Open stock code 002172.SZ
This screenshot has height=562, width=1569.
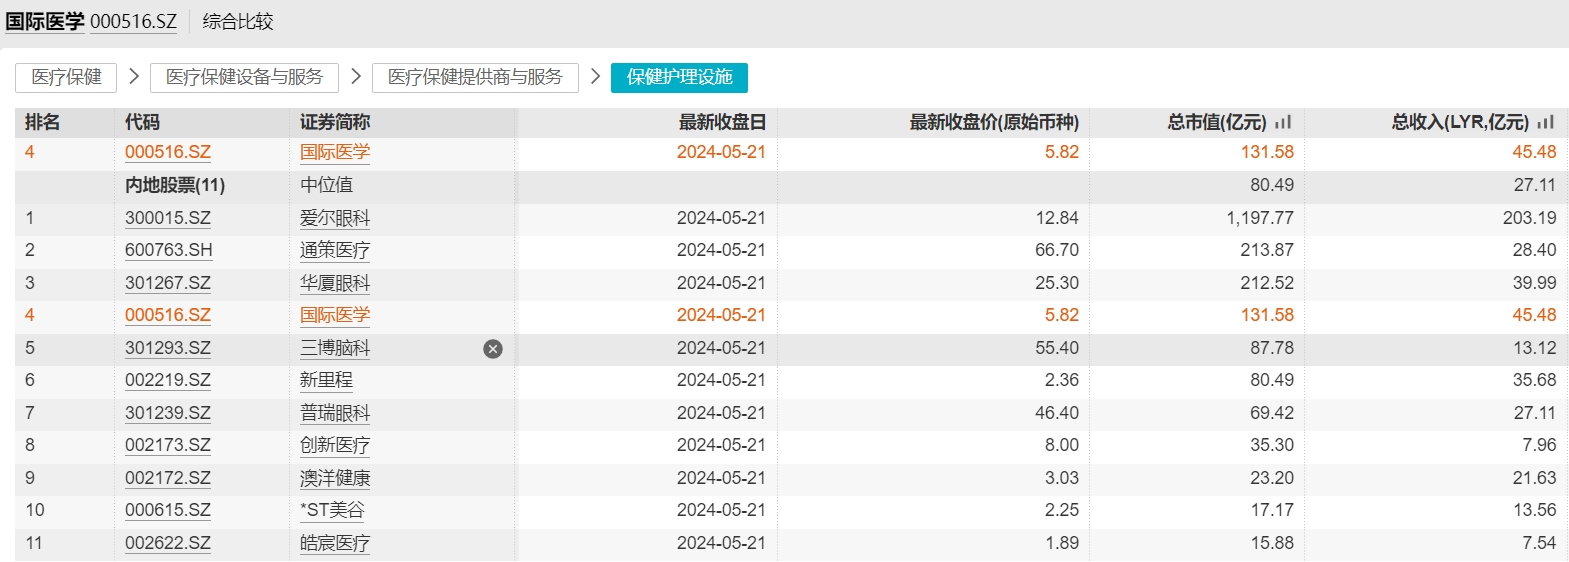coord(168,478)
